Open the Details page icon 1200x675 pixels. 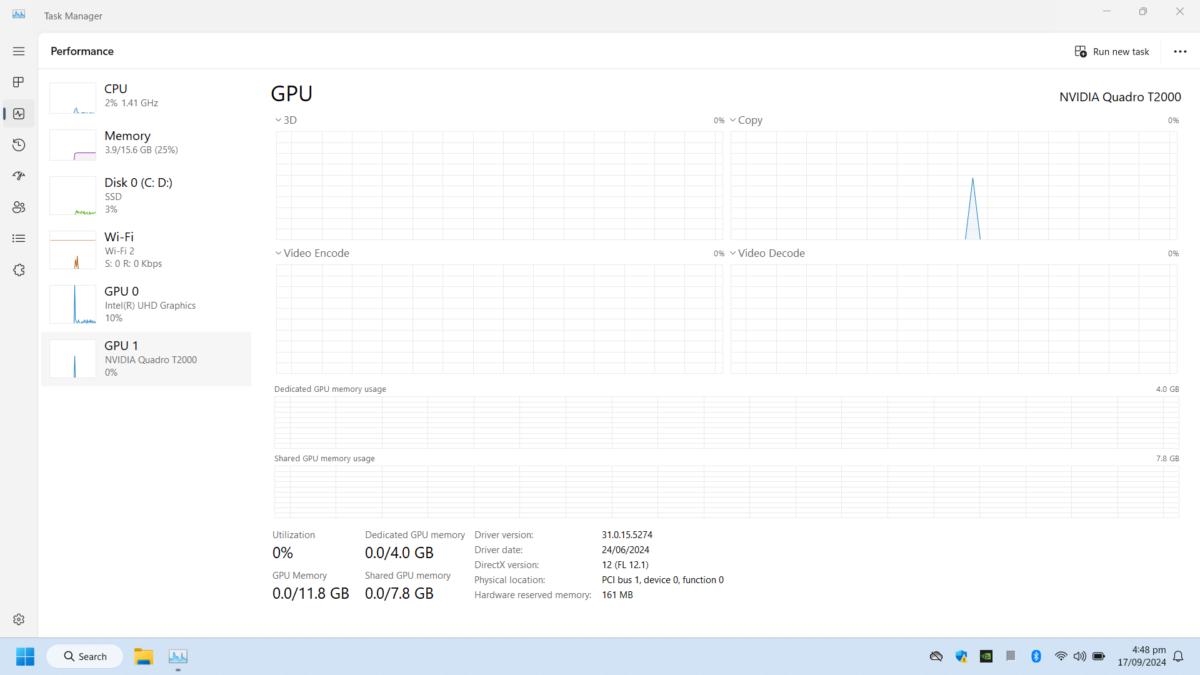click(x=18, y=238)
